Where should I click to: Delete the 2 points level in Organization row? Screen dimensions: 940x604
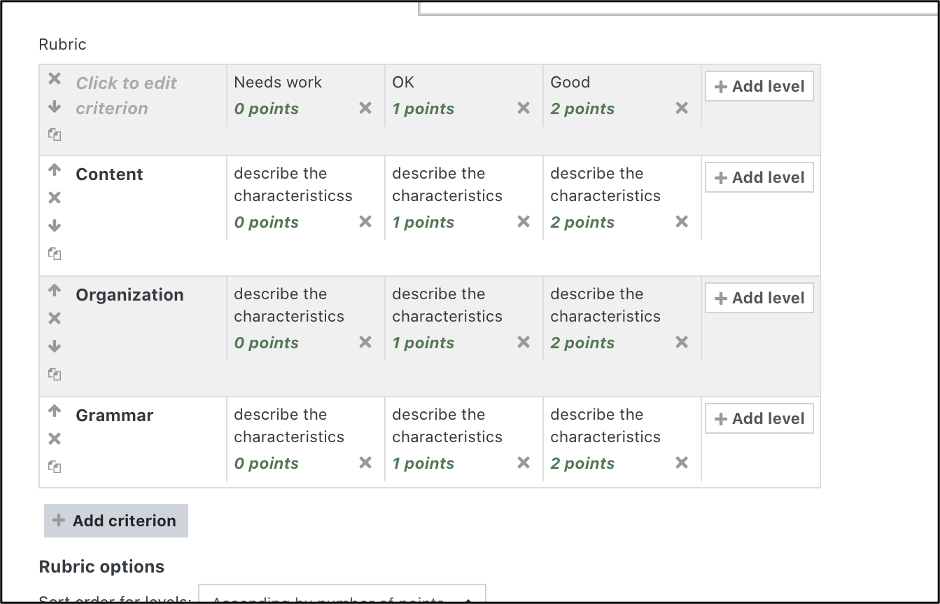point(681,343)
